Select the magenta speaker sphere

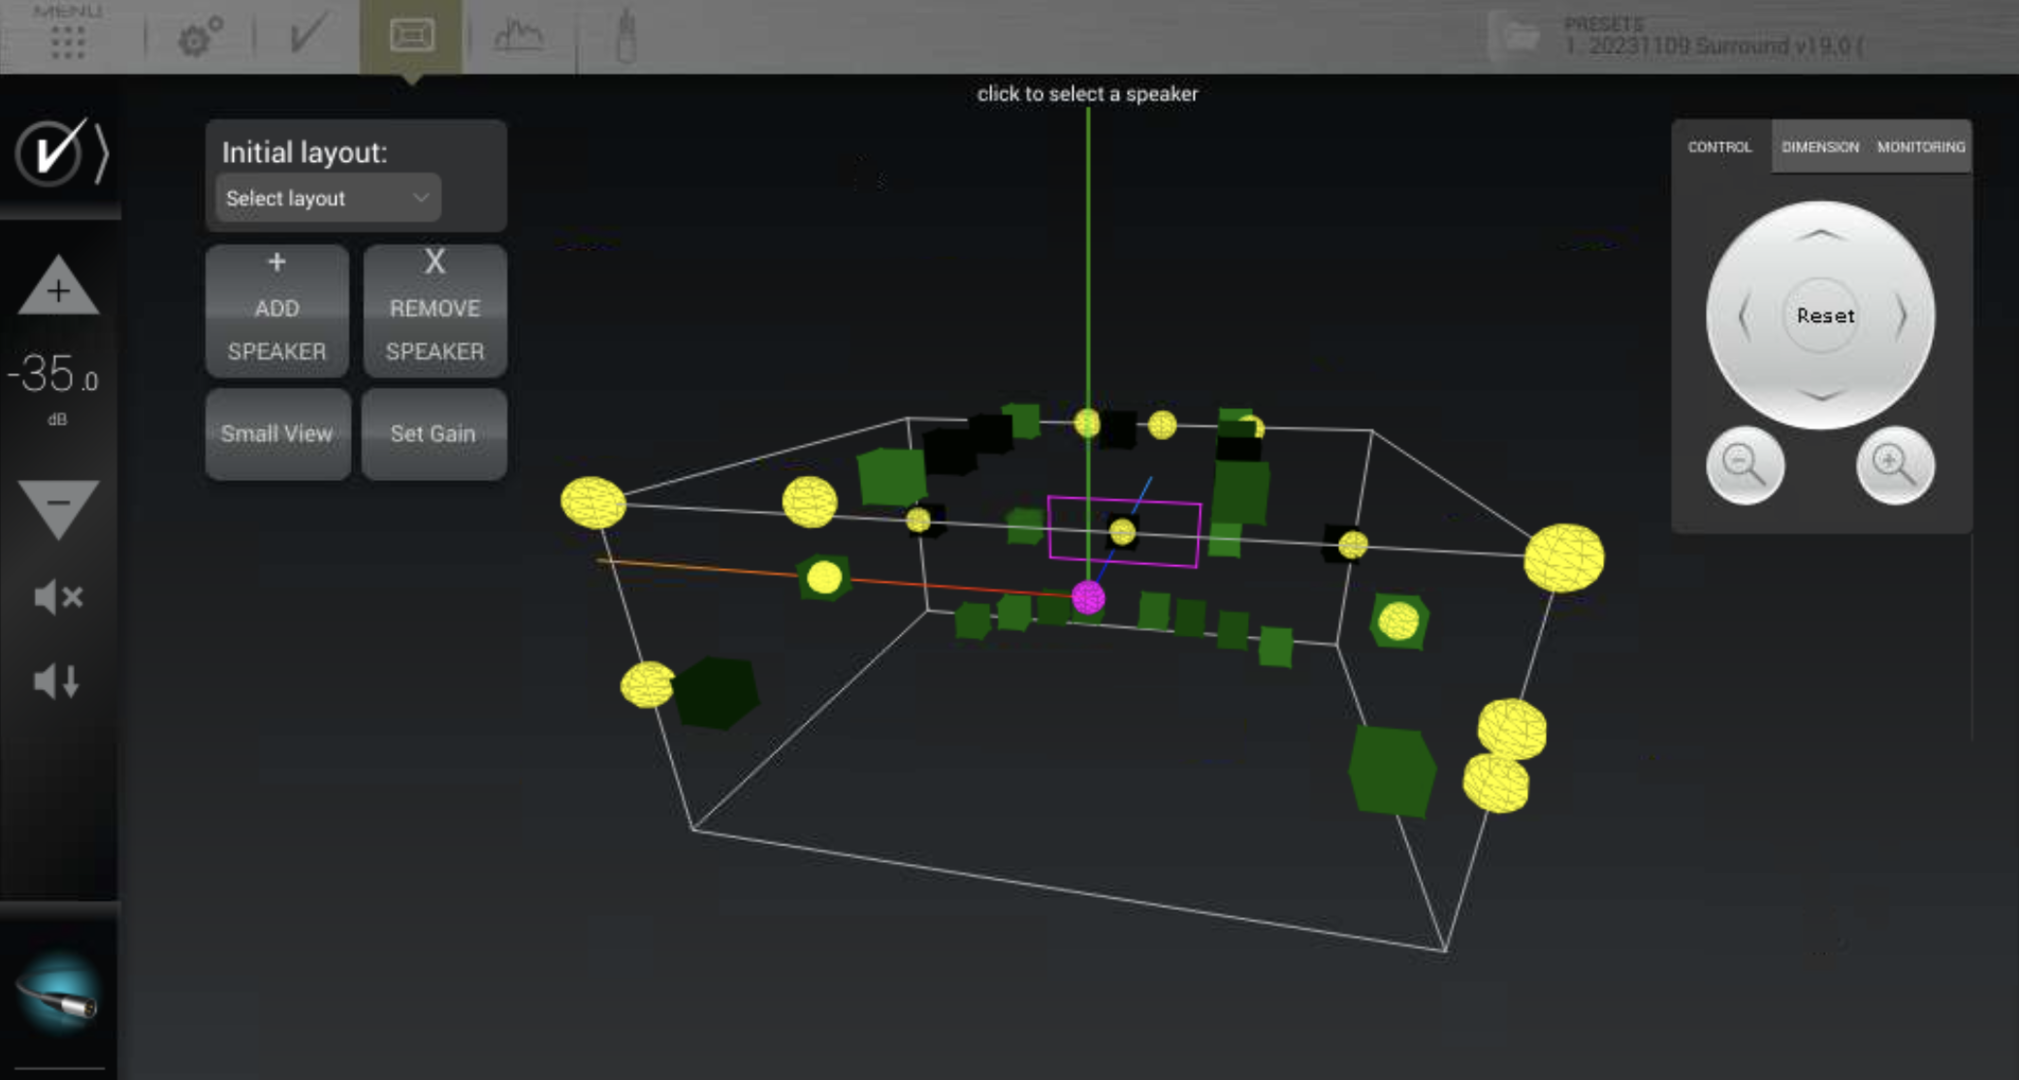tap(1088, 598)
